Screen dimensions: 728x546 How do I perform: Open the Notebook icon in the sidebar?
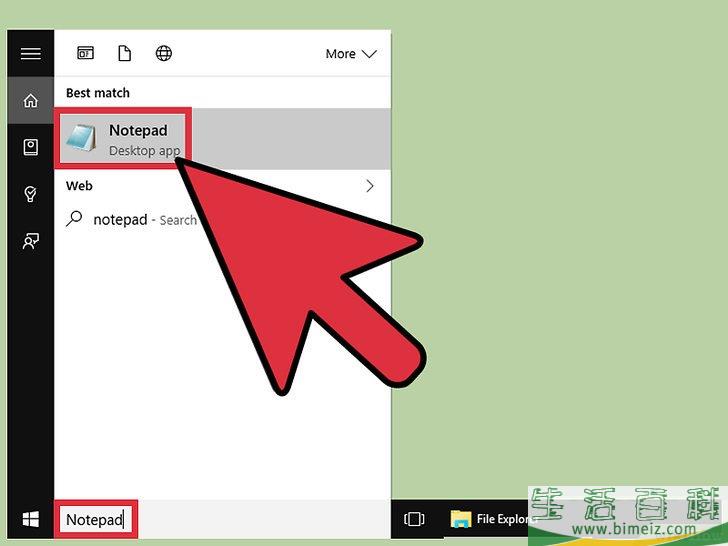[x=30, y=147]
